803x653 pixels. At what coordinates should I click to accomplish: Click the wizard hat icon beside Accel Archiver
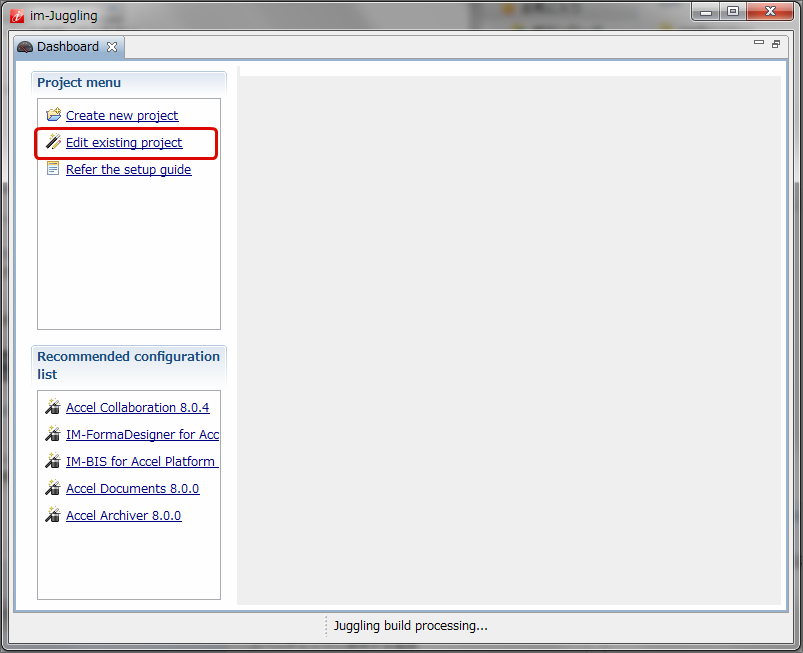[53, 515]
